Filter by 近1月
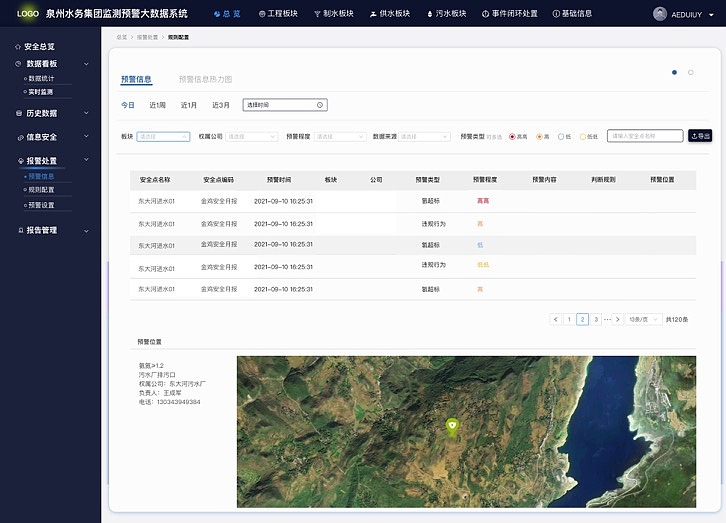 point(189,105)
